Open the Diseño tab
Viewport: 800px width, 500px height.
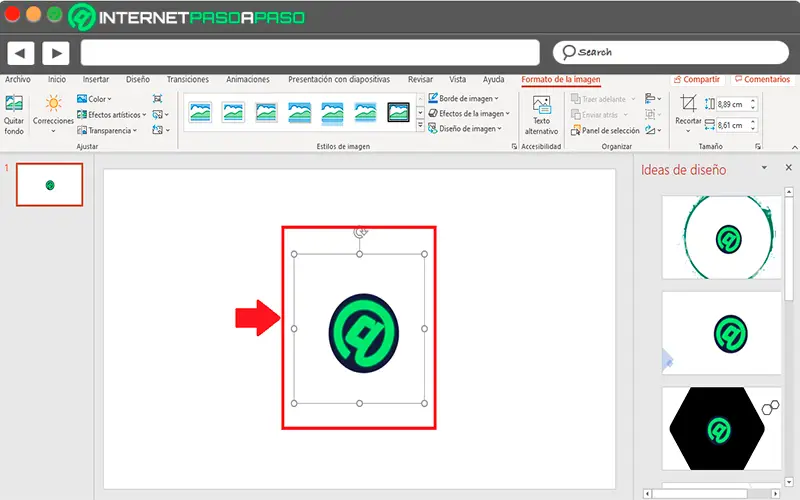tap(138, 79)
